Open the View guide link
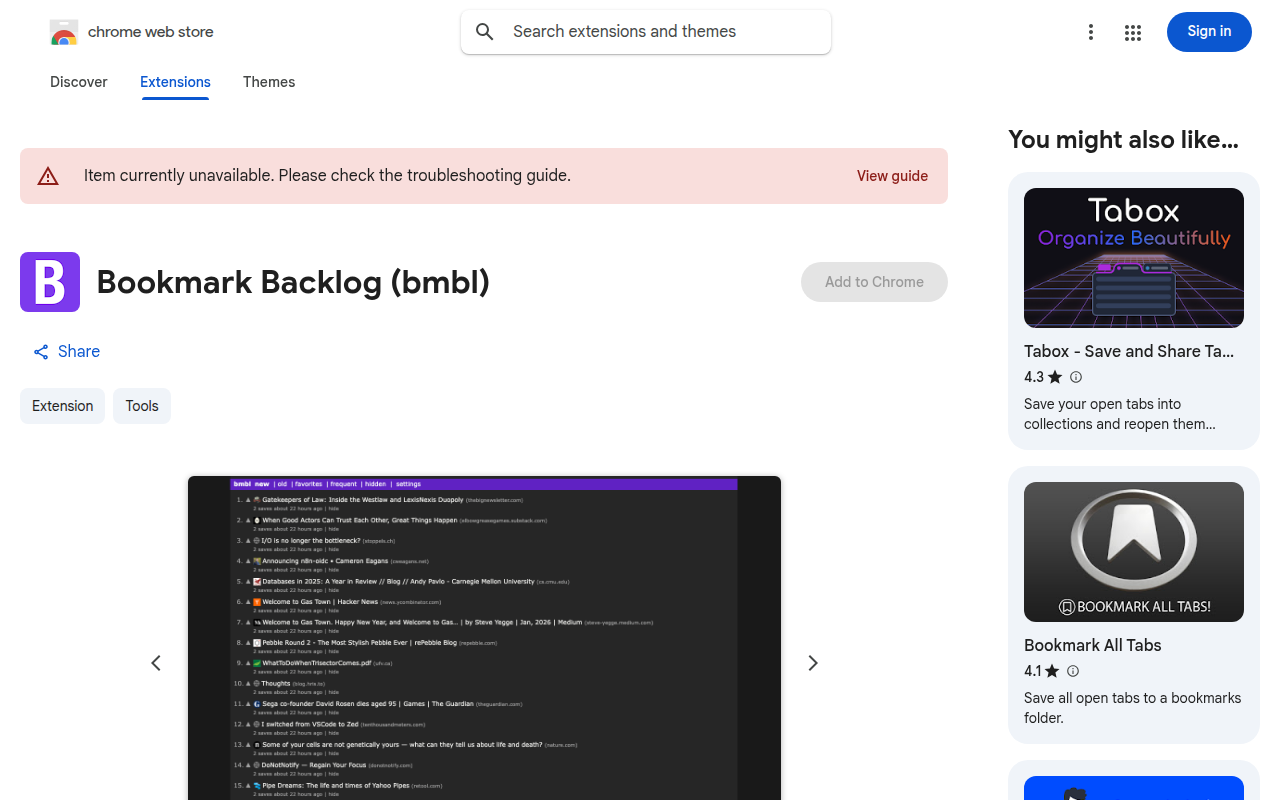The image size is (1280, 800). (892, 176)
